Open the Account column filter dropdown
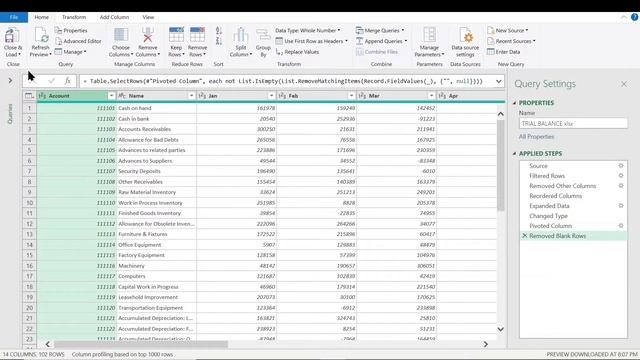The image size is (640, 360). click(x=111, y=96)
